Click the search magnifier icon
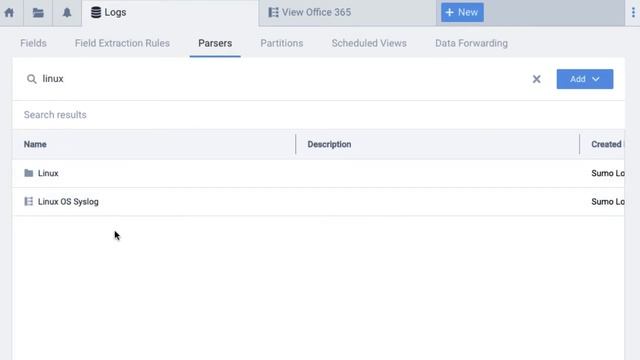 pos(31,79)
